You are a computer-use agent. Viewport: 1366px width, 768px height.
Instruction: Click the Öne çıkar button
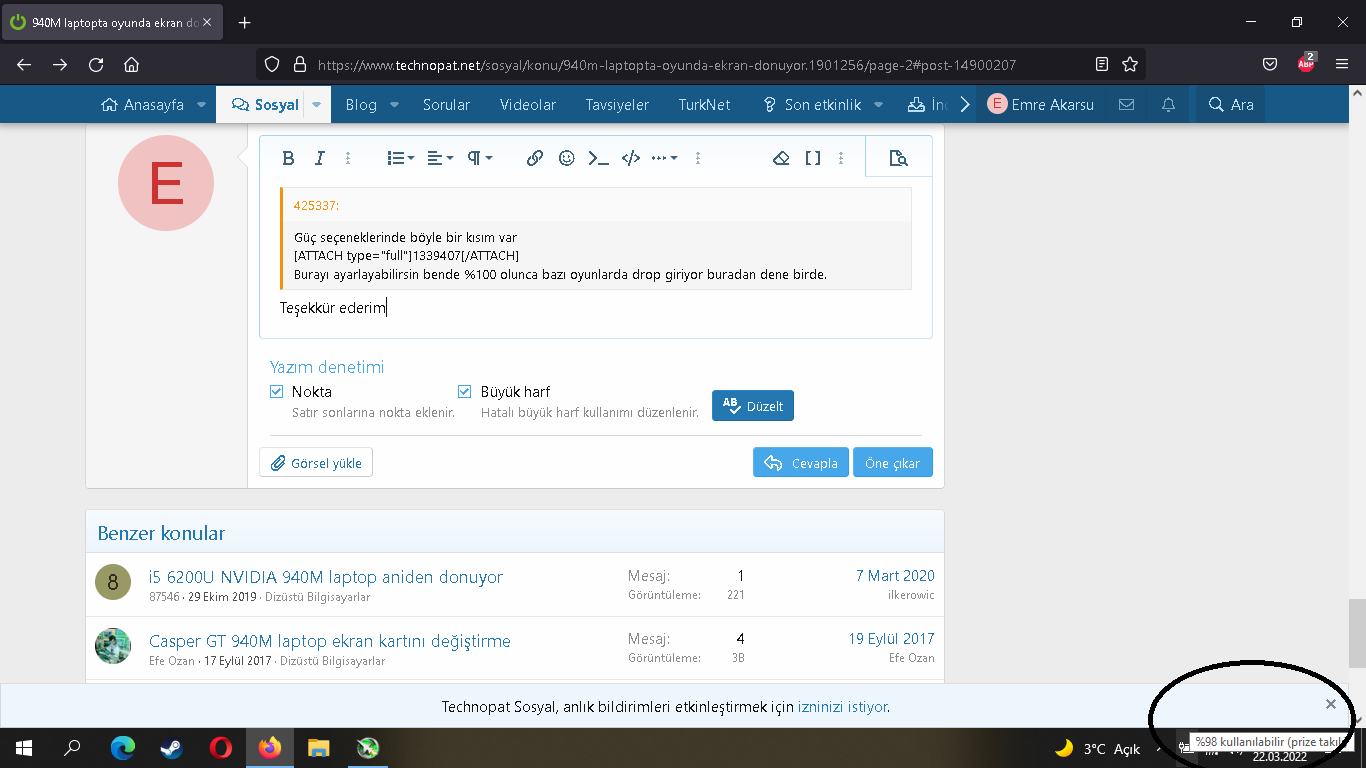893,463
